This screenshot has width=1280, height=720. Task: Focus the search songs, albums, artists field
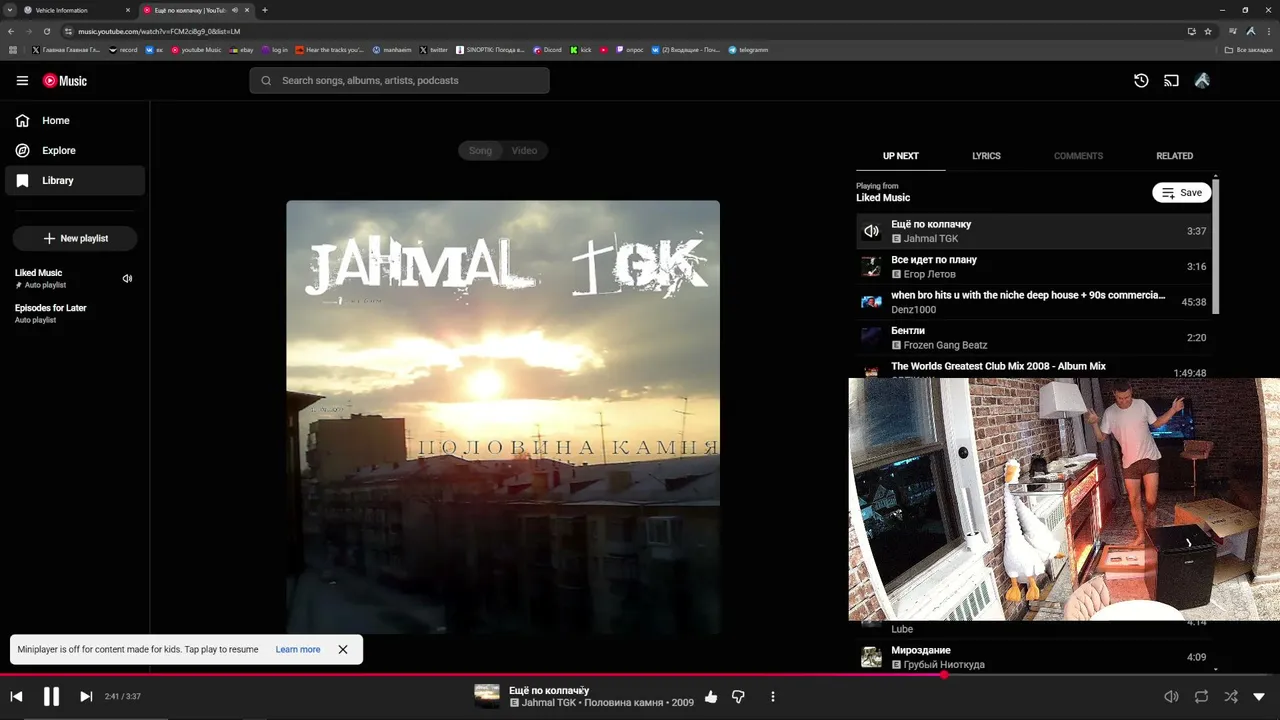tap(400, 81)
